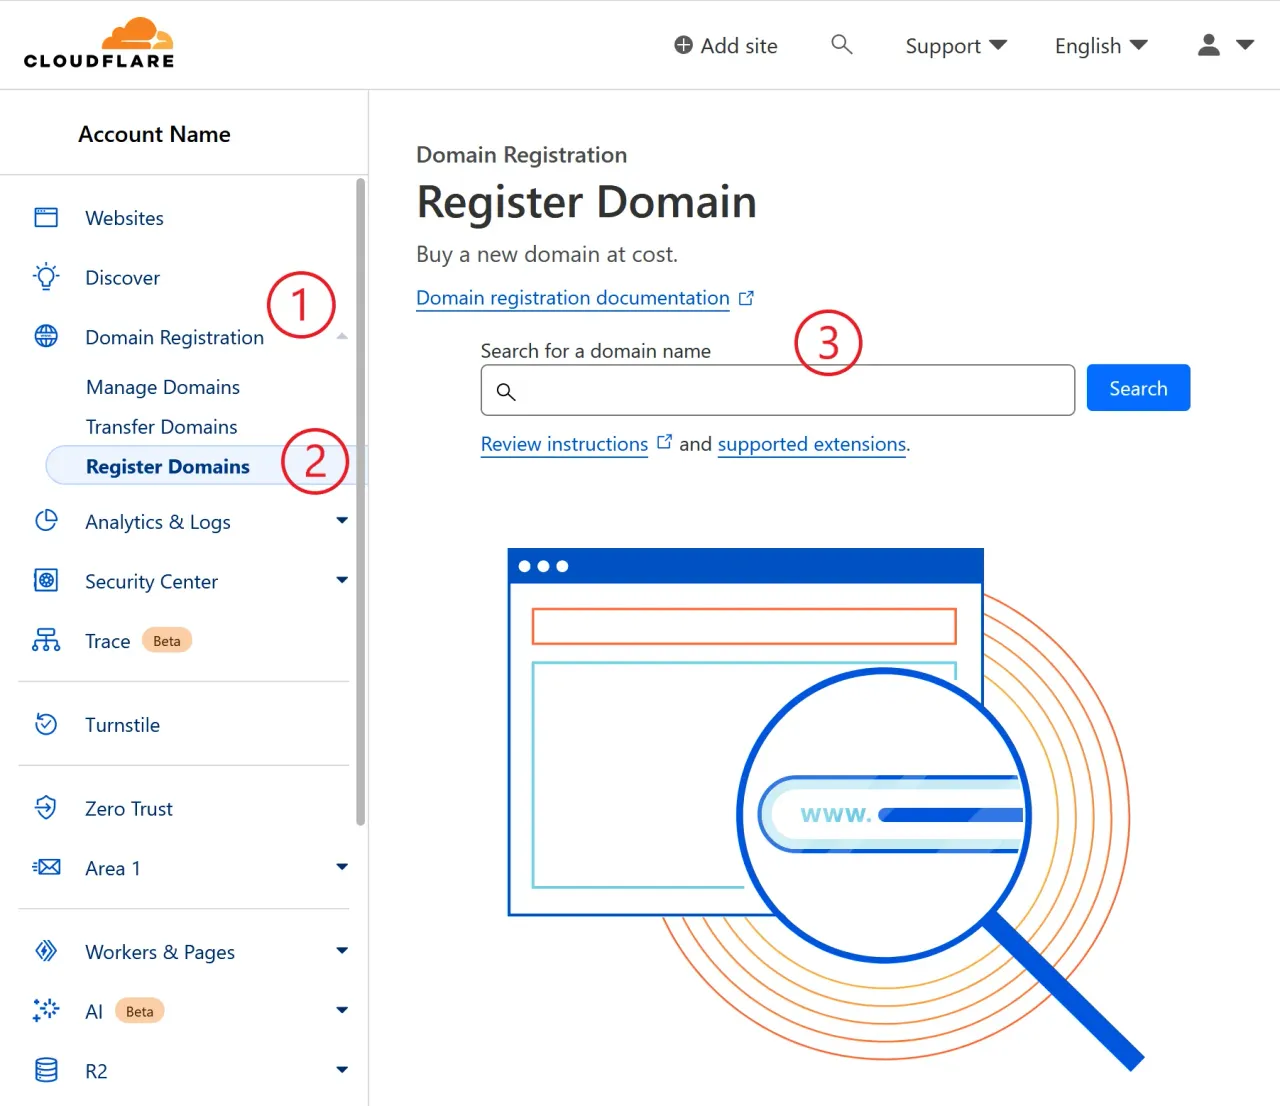
Task: Click the plus icon beside Add site
Action: pos(683,45)
